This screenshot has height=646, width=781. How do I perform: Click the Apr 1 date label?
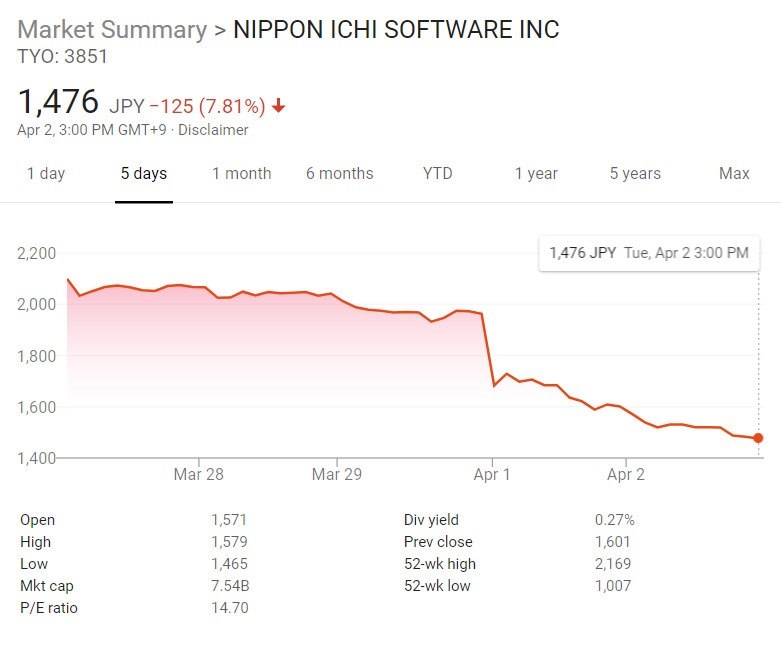tap(491, 474)
